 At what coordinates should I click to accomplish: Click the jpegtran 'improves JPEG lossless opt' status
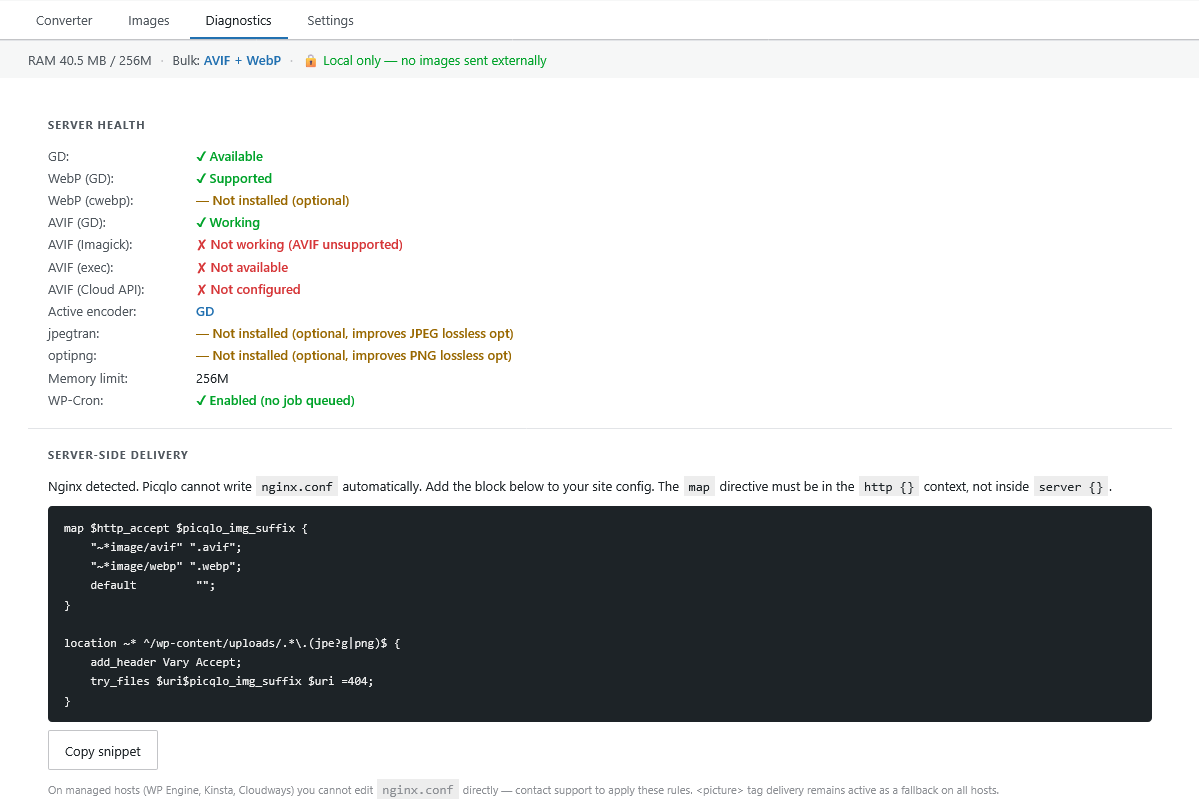pyautogui.click(x=355, y=334)
